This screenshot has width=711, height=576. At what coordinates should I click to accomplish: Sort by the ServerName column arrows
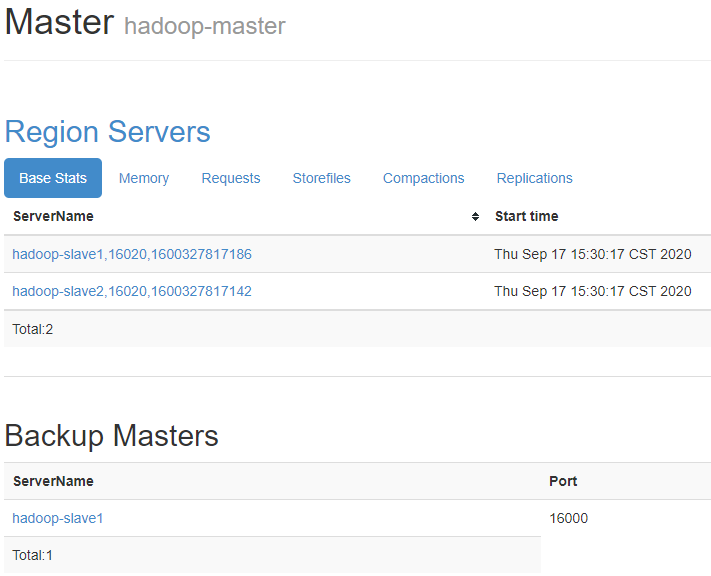click(475, 216)
